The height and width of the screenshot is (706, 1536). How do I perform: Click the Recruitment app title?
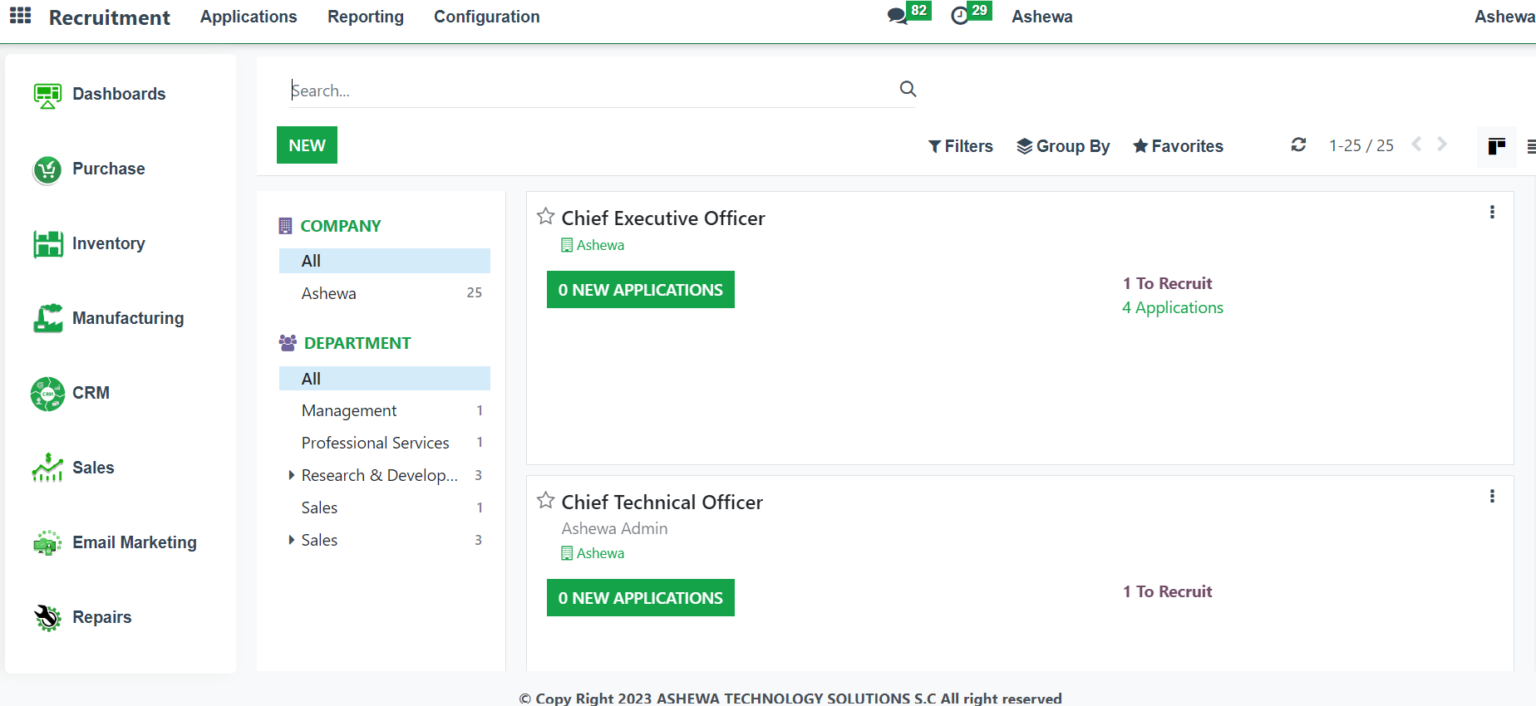coord(110,18)
